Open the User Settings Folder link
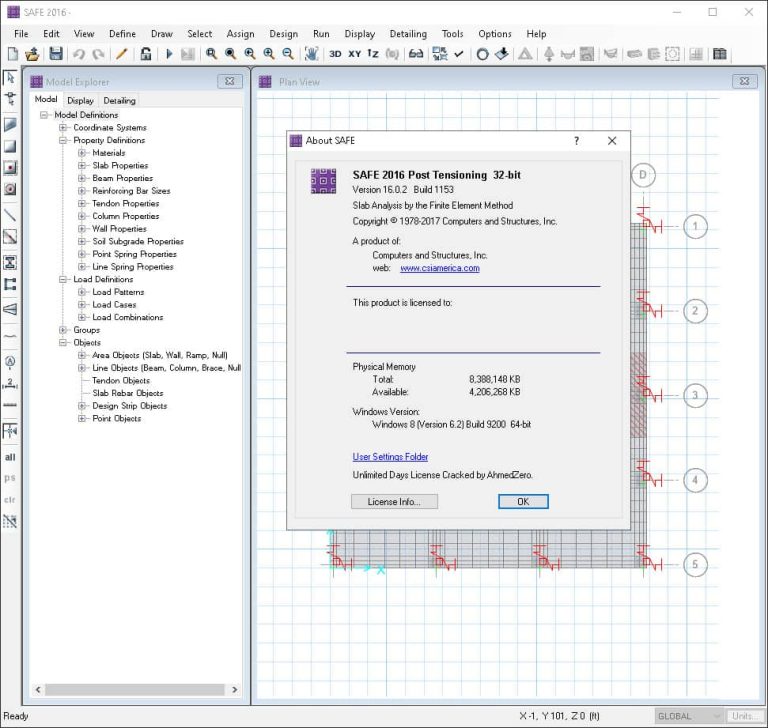This screenshot has width=768, height=728. [x=390, y=457]
